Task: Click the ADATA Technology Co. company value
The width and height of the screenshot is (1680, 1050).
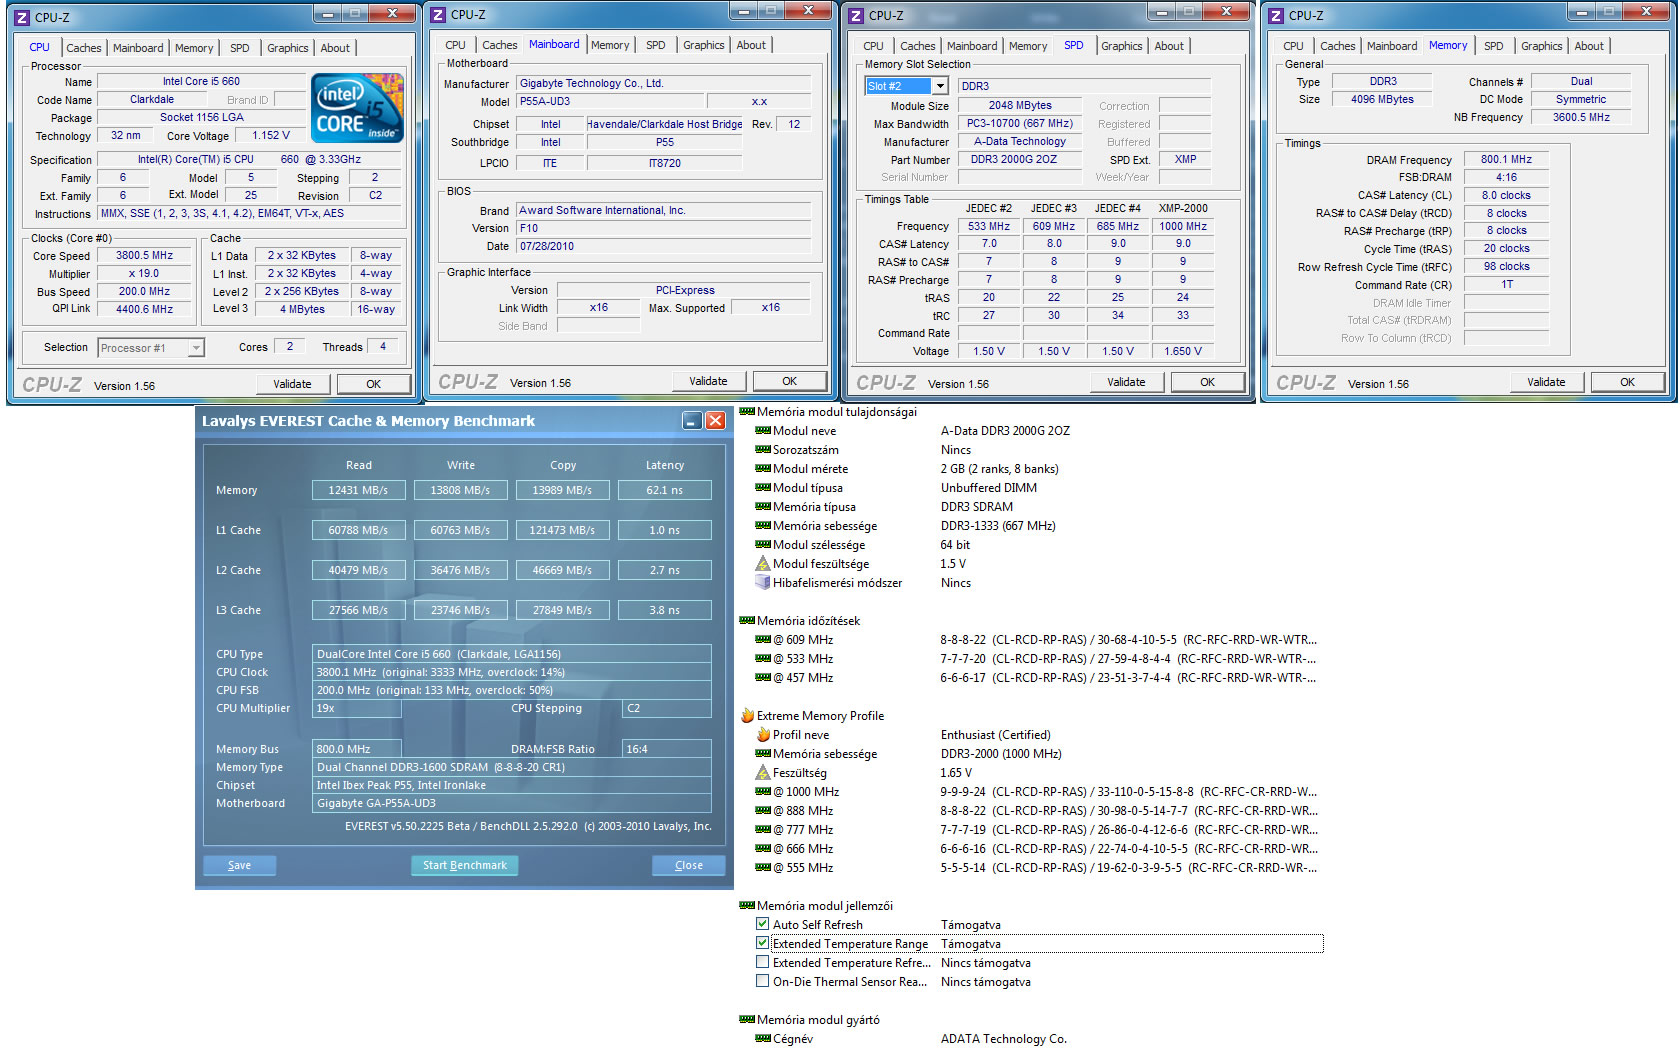Action: pyautogui.click(x=1003, y=1039)
